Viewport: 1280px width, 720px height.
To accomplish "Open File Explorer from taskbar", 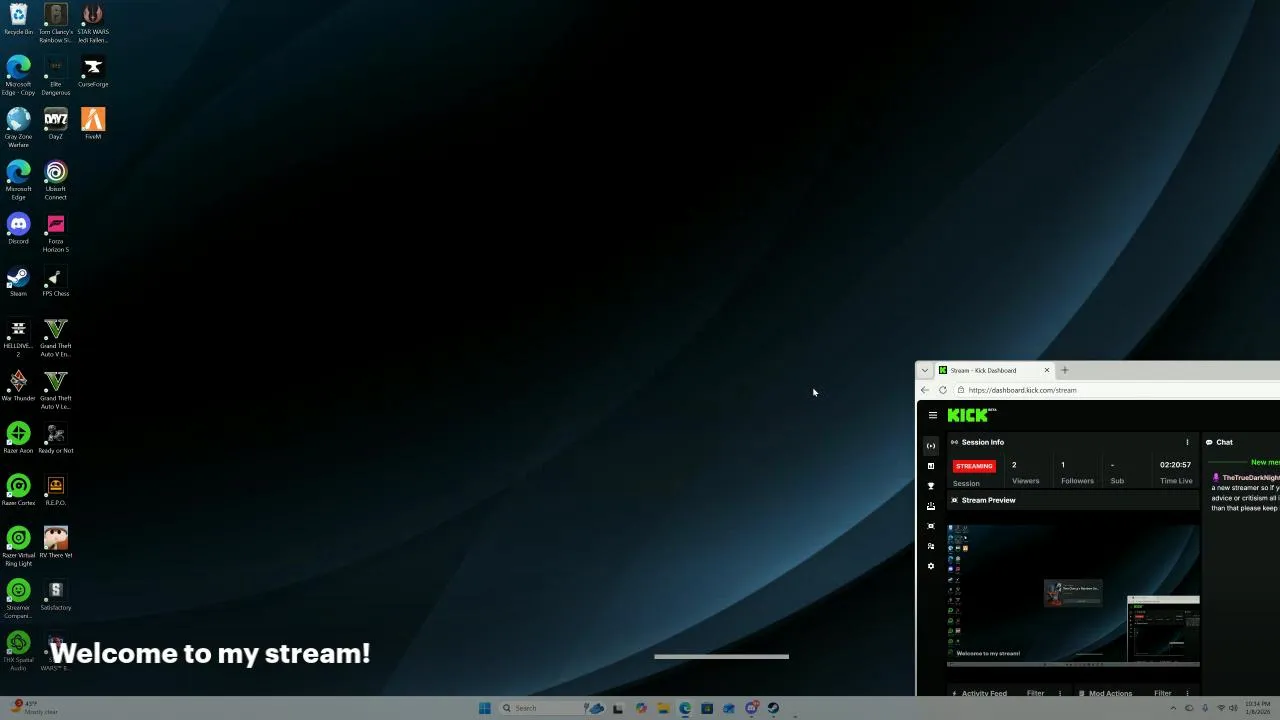I will pos(663,708).
